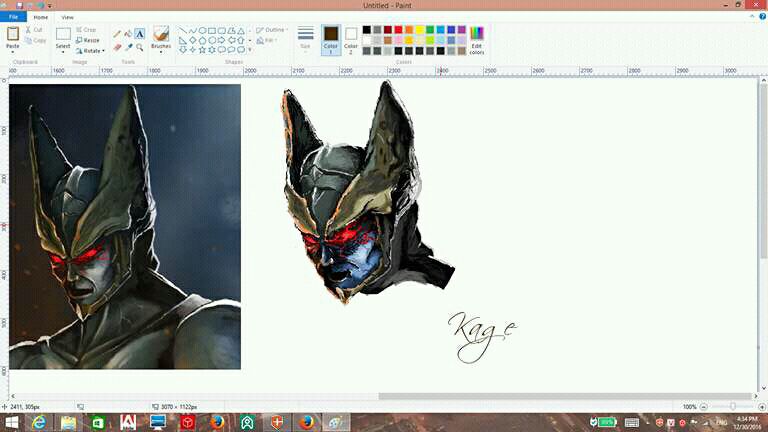Click the Paste clipboard icon
This screenshot has height=432, width=768.
13,34
